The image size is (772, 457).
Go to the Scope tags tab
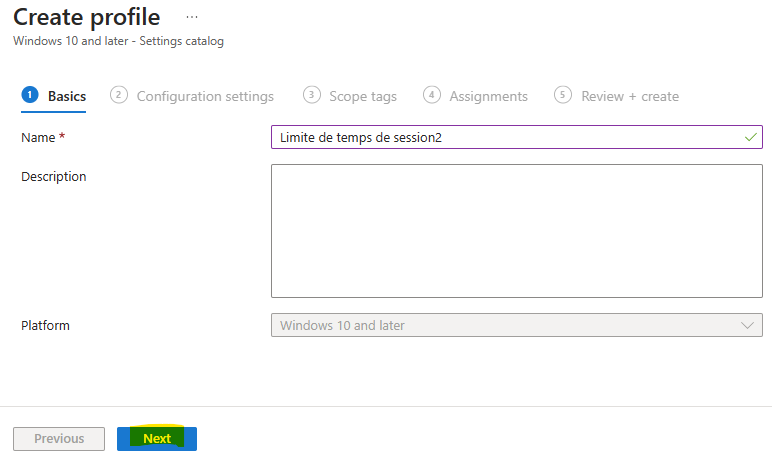363,96
